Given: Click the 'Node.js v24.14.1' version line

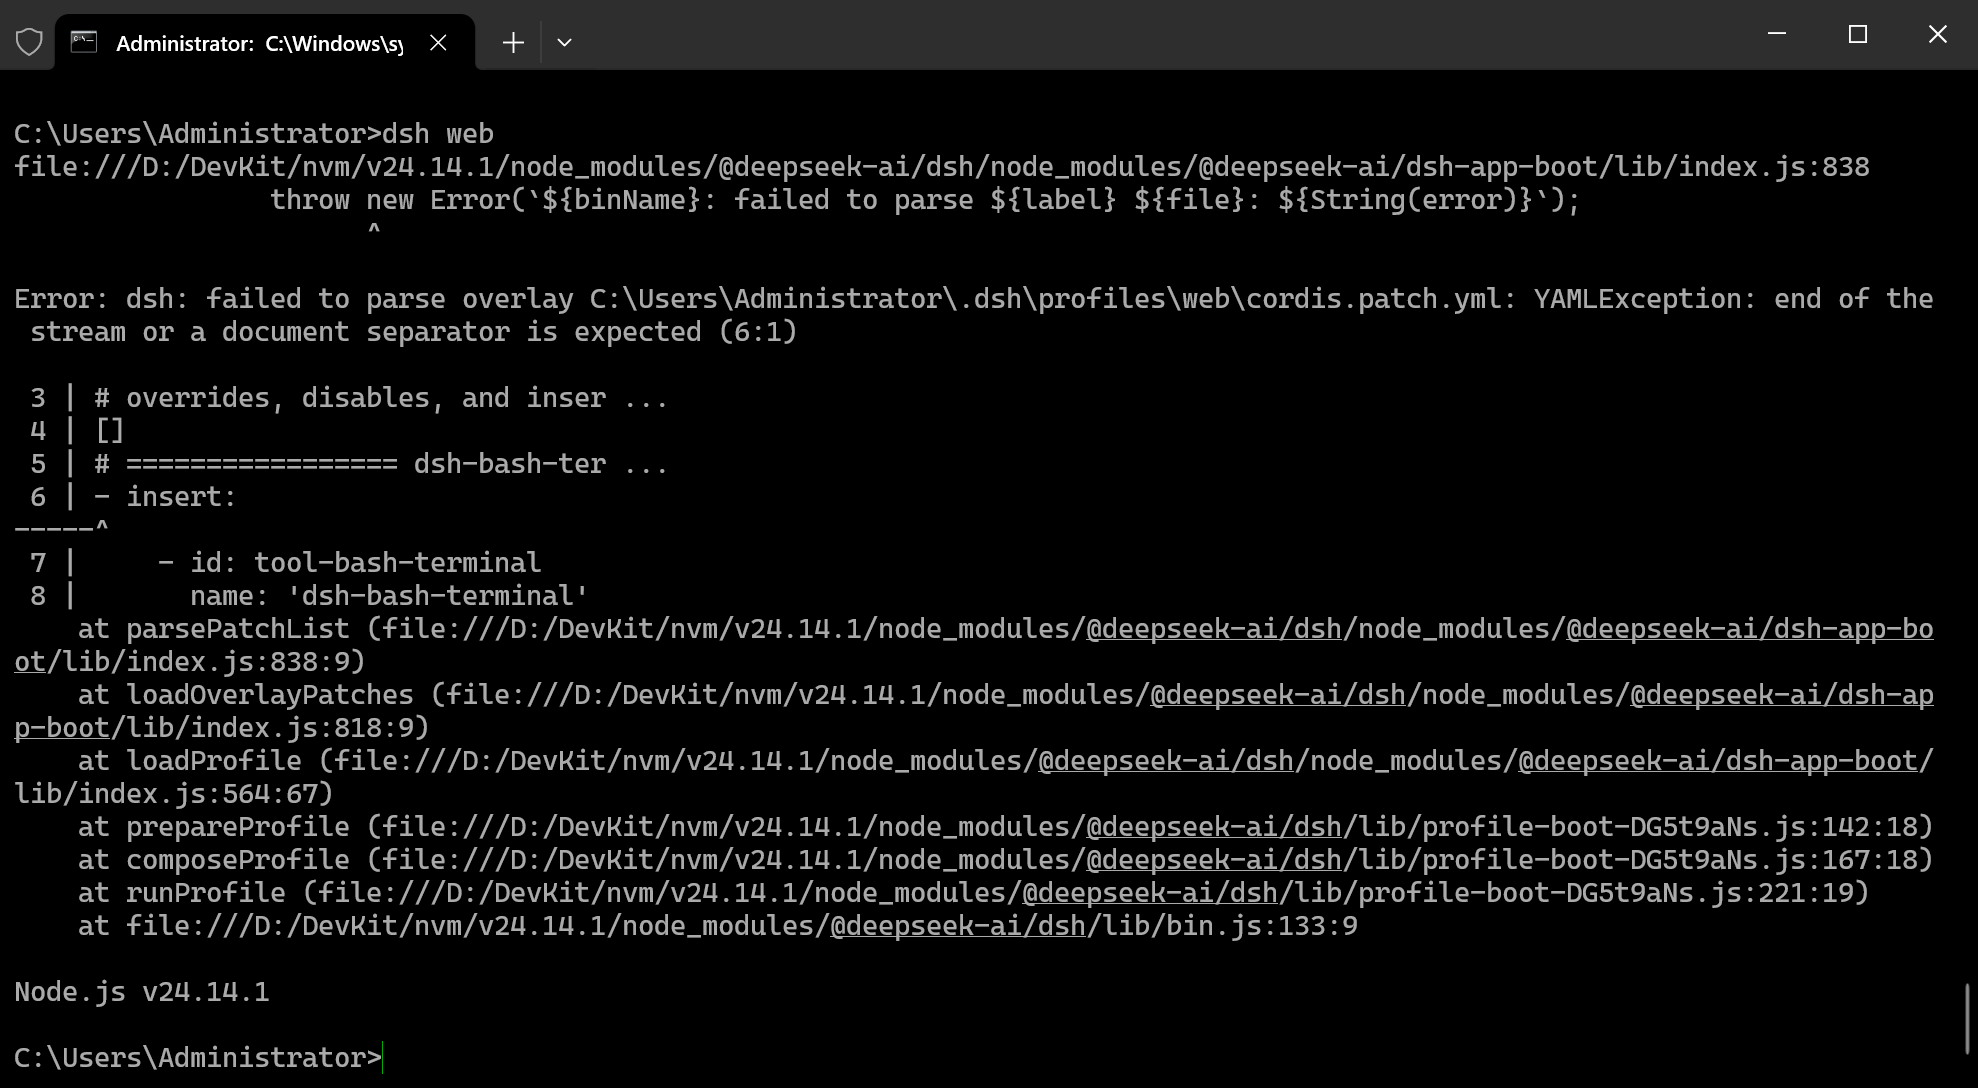Looking at the screenshot, I should point(142,992).
